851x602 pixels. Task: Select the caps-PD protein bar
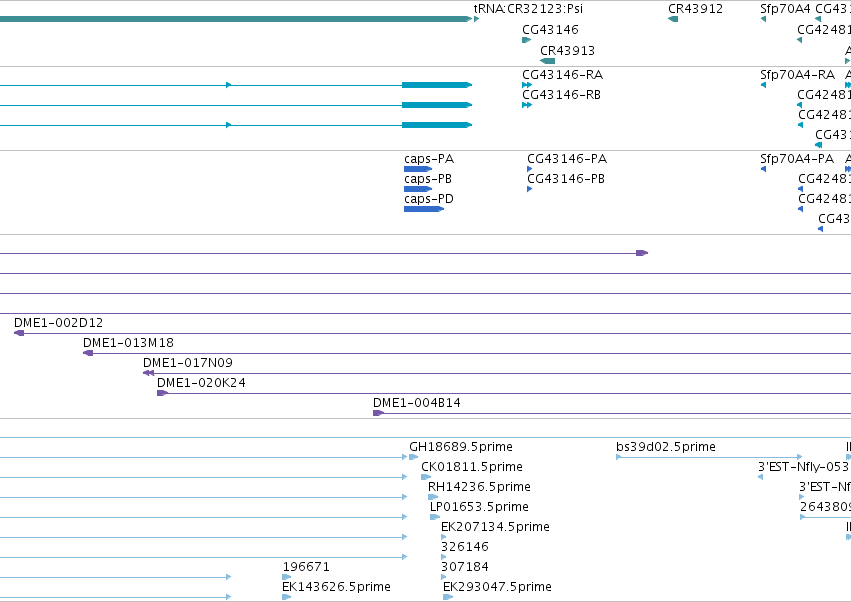click(x=424, y=209)
